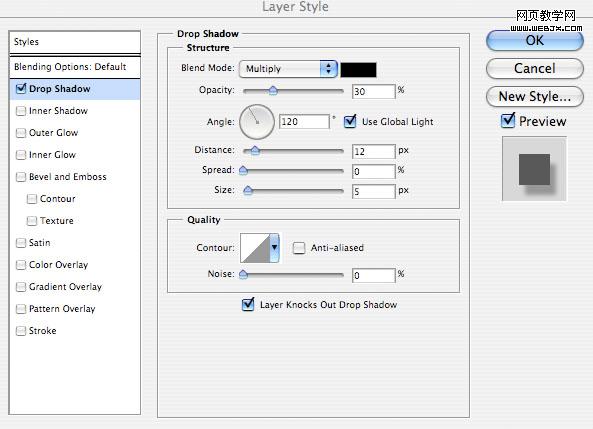Select the Pattern Overlay label

click(x=62, y=309)
